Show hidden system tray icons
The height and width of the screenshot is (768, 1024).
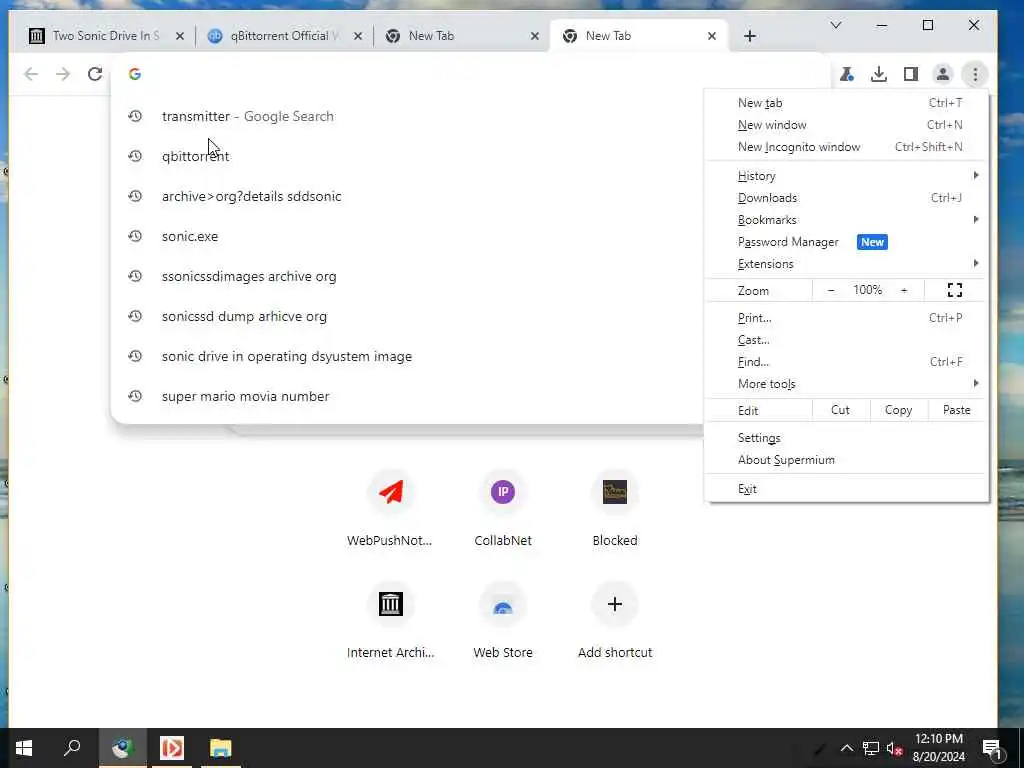tap(847, 748)
